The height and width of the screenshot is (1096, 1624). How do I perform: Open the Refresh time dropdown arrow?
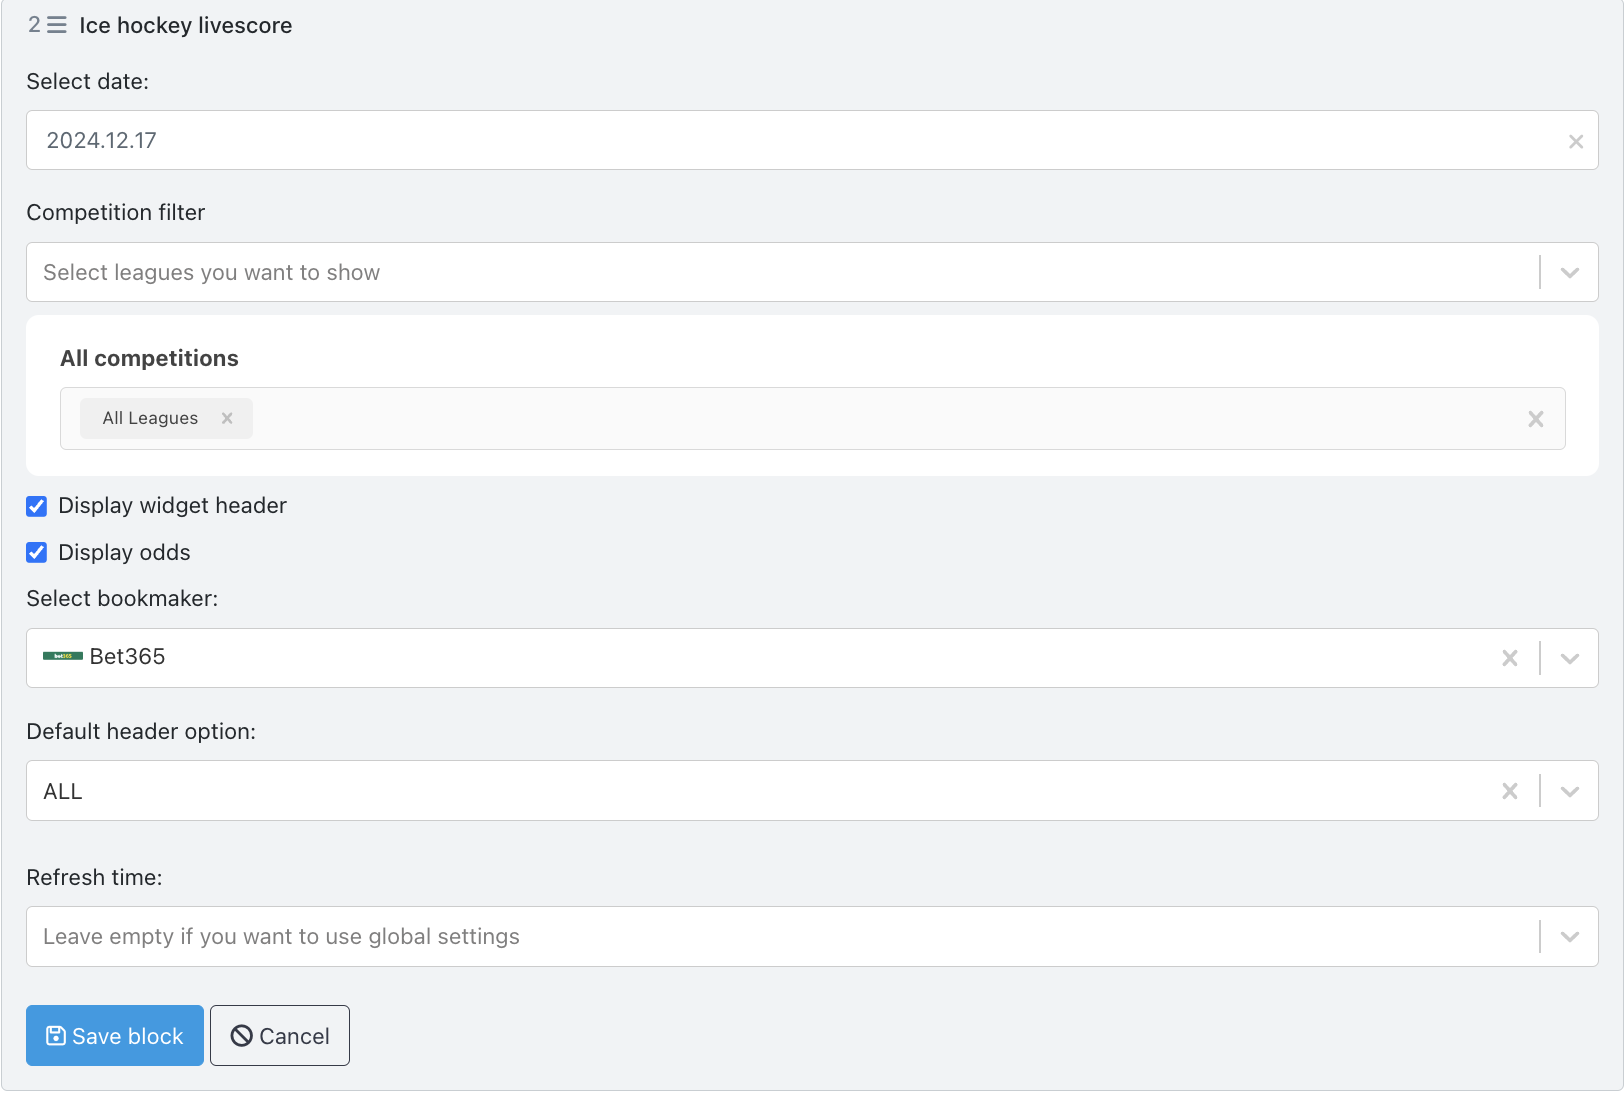[x=1569, y=937]
